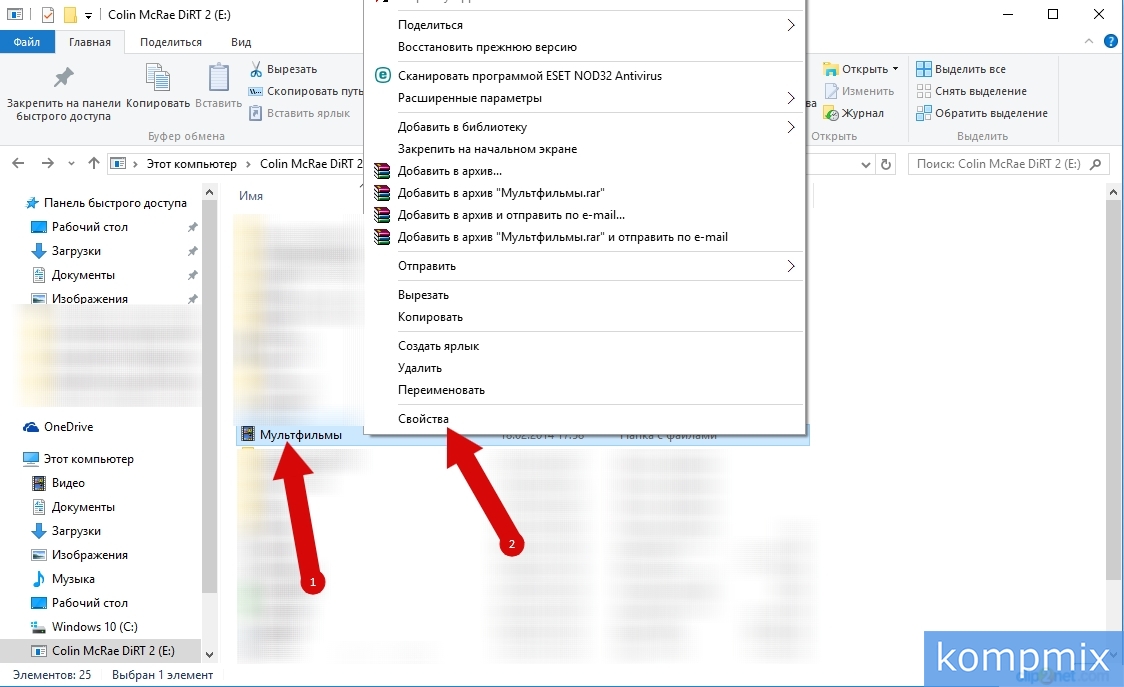The width and height of the screenshot is (1124, 687).
Task: Click Этот компьютер in the address breadcrumb
Action: point(191,164)
